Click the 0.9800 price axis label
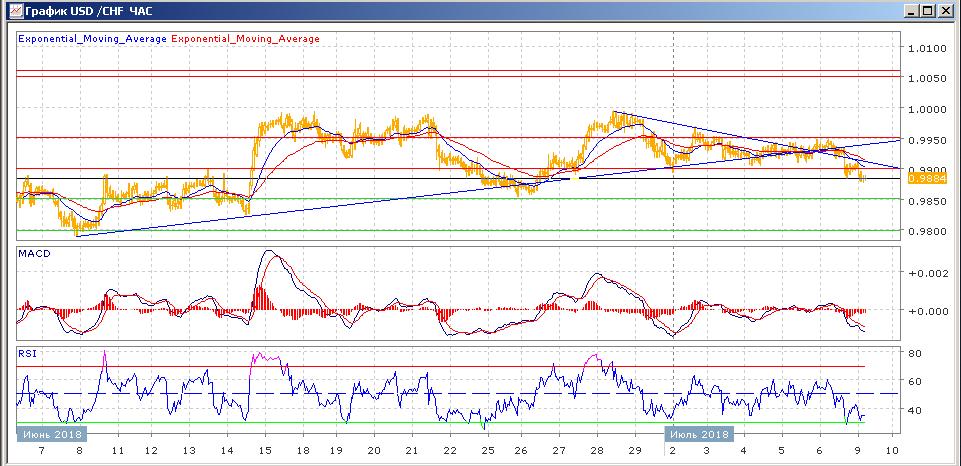This screenshot has height=466, width=961. [926, 232]
